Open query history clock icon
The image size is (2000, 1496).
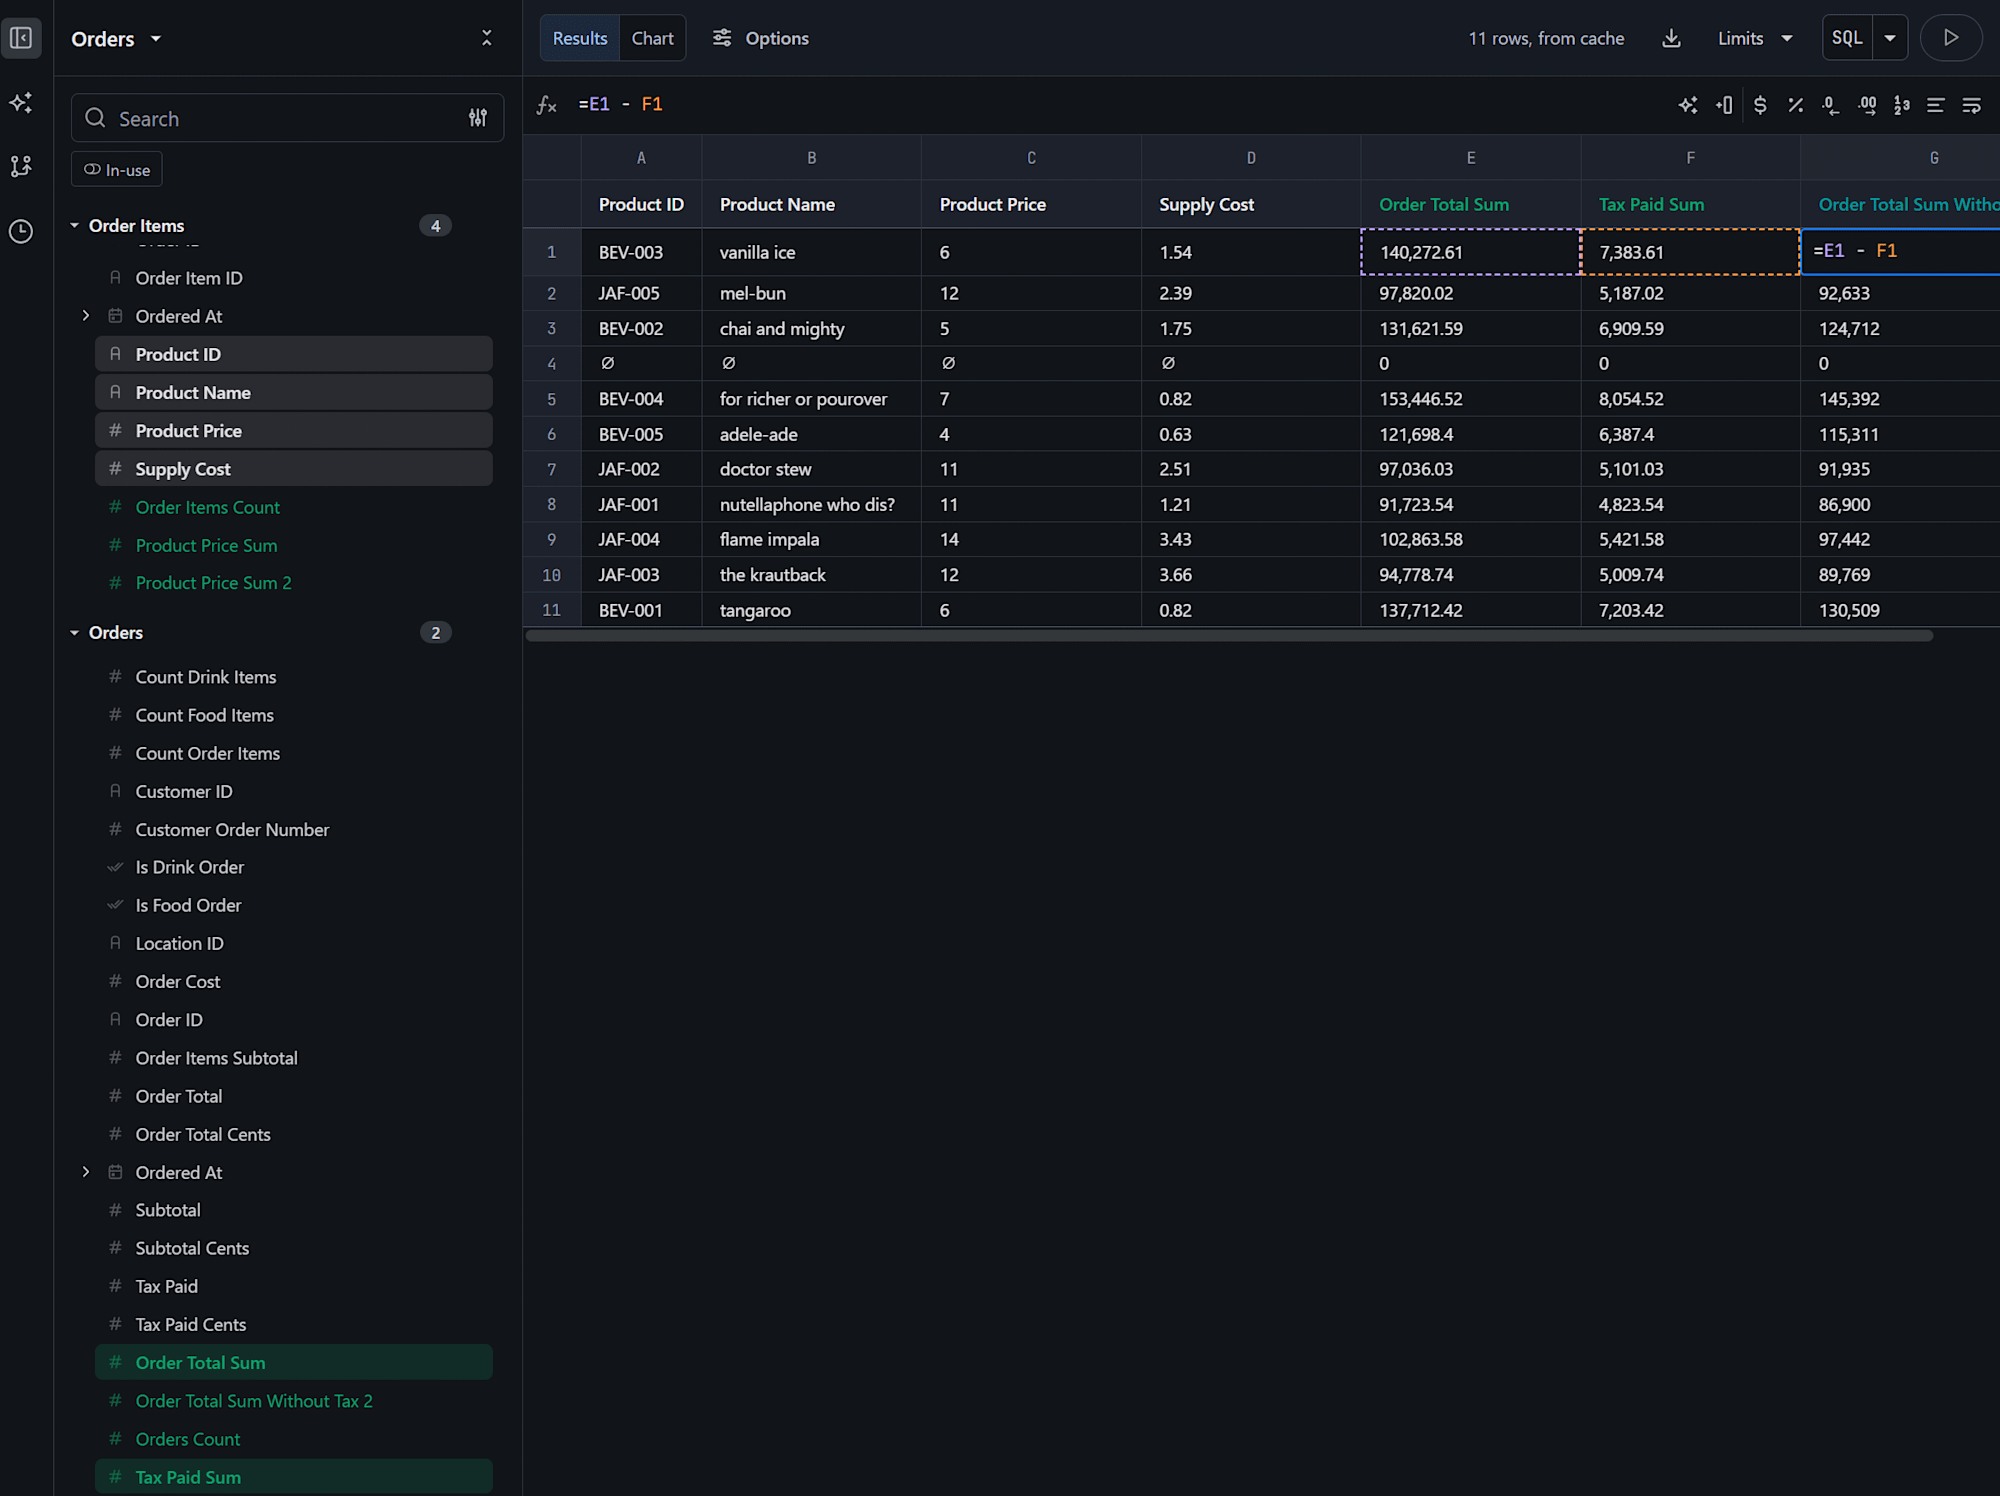coord(21,232)
